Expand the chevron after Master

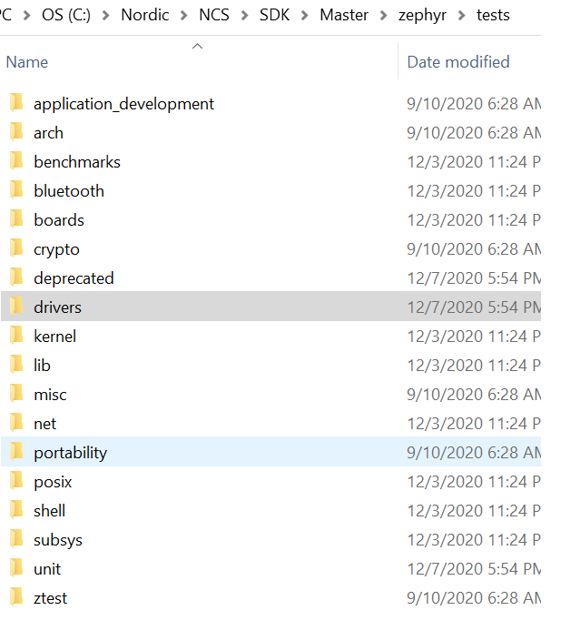click(383, 16)
